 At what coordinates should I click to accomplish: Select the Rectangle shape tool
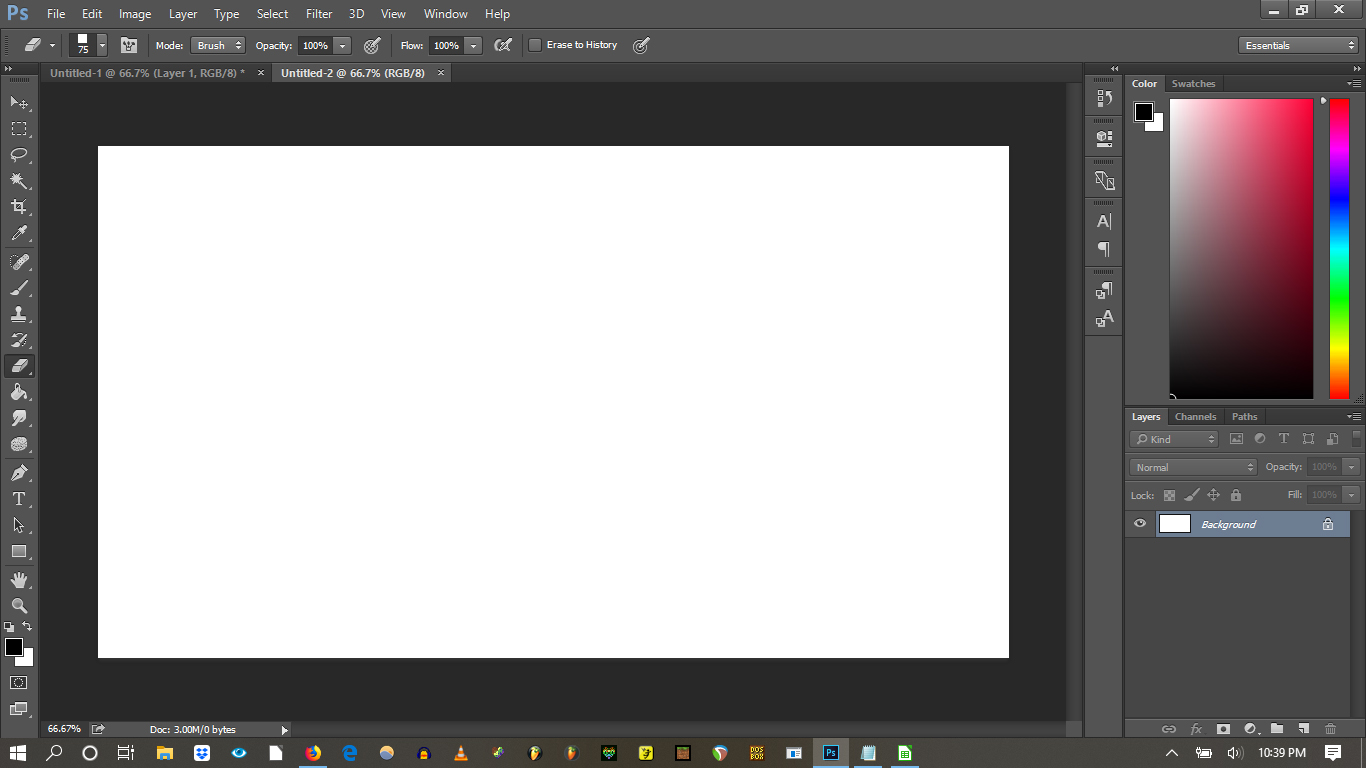tap(19, 551)
